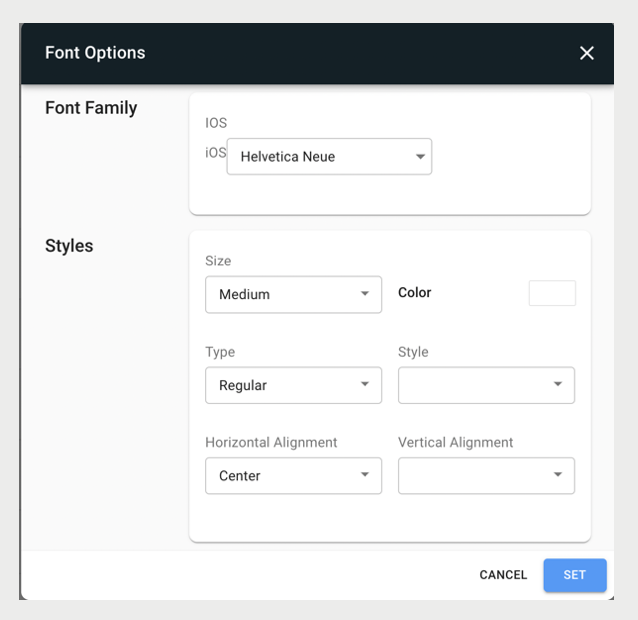Screen dimensions: 638x620
Task: Open the empty Style dropdown
Action: [x=486, y=385]
